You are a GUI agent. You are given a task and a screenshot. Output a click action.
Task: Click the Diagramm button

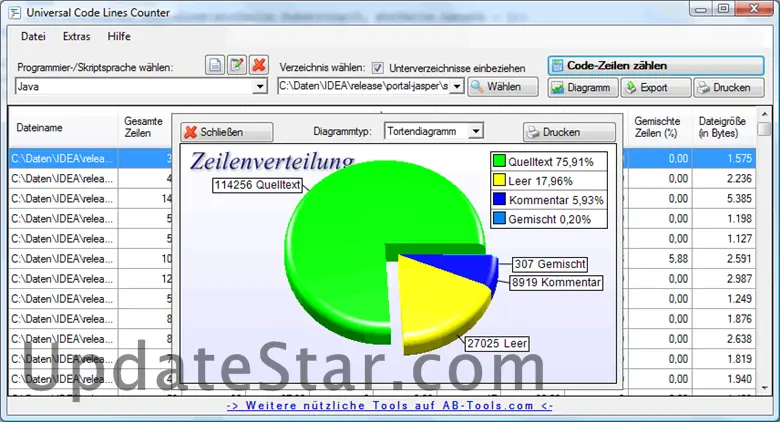[583, 88]
